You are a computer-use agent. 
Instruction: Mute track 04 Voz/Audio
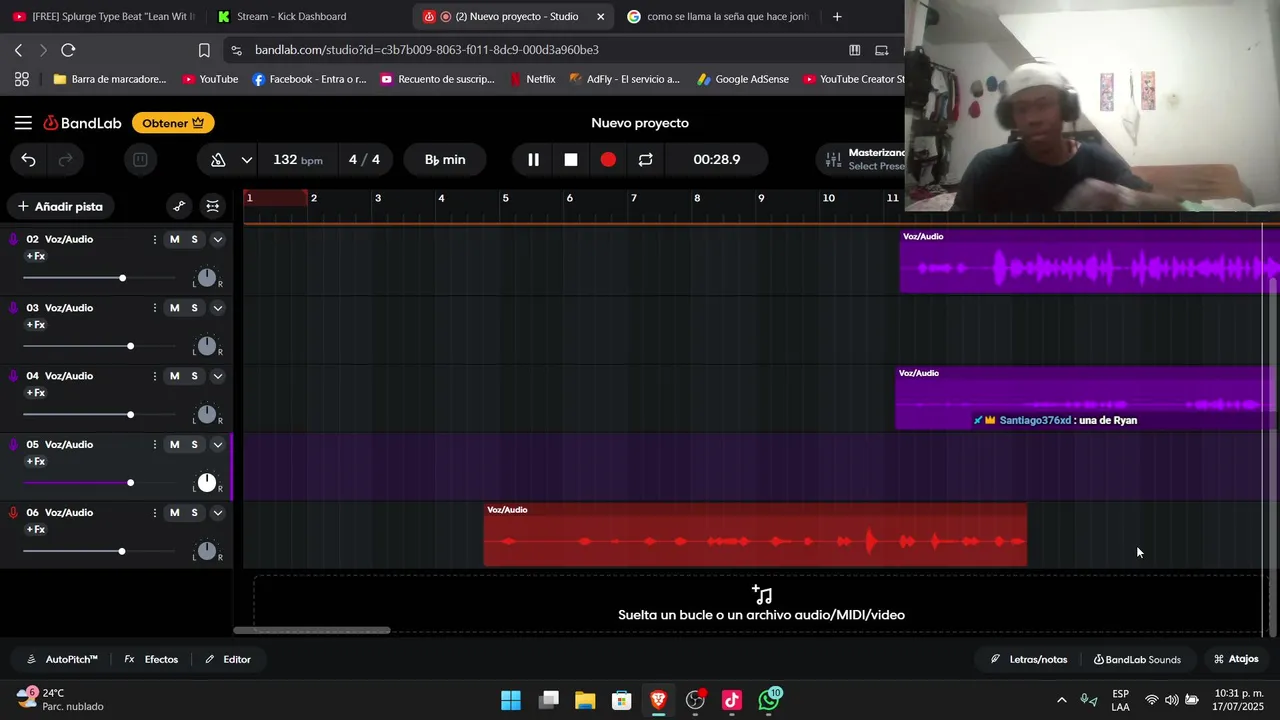coord(175,376)
